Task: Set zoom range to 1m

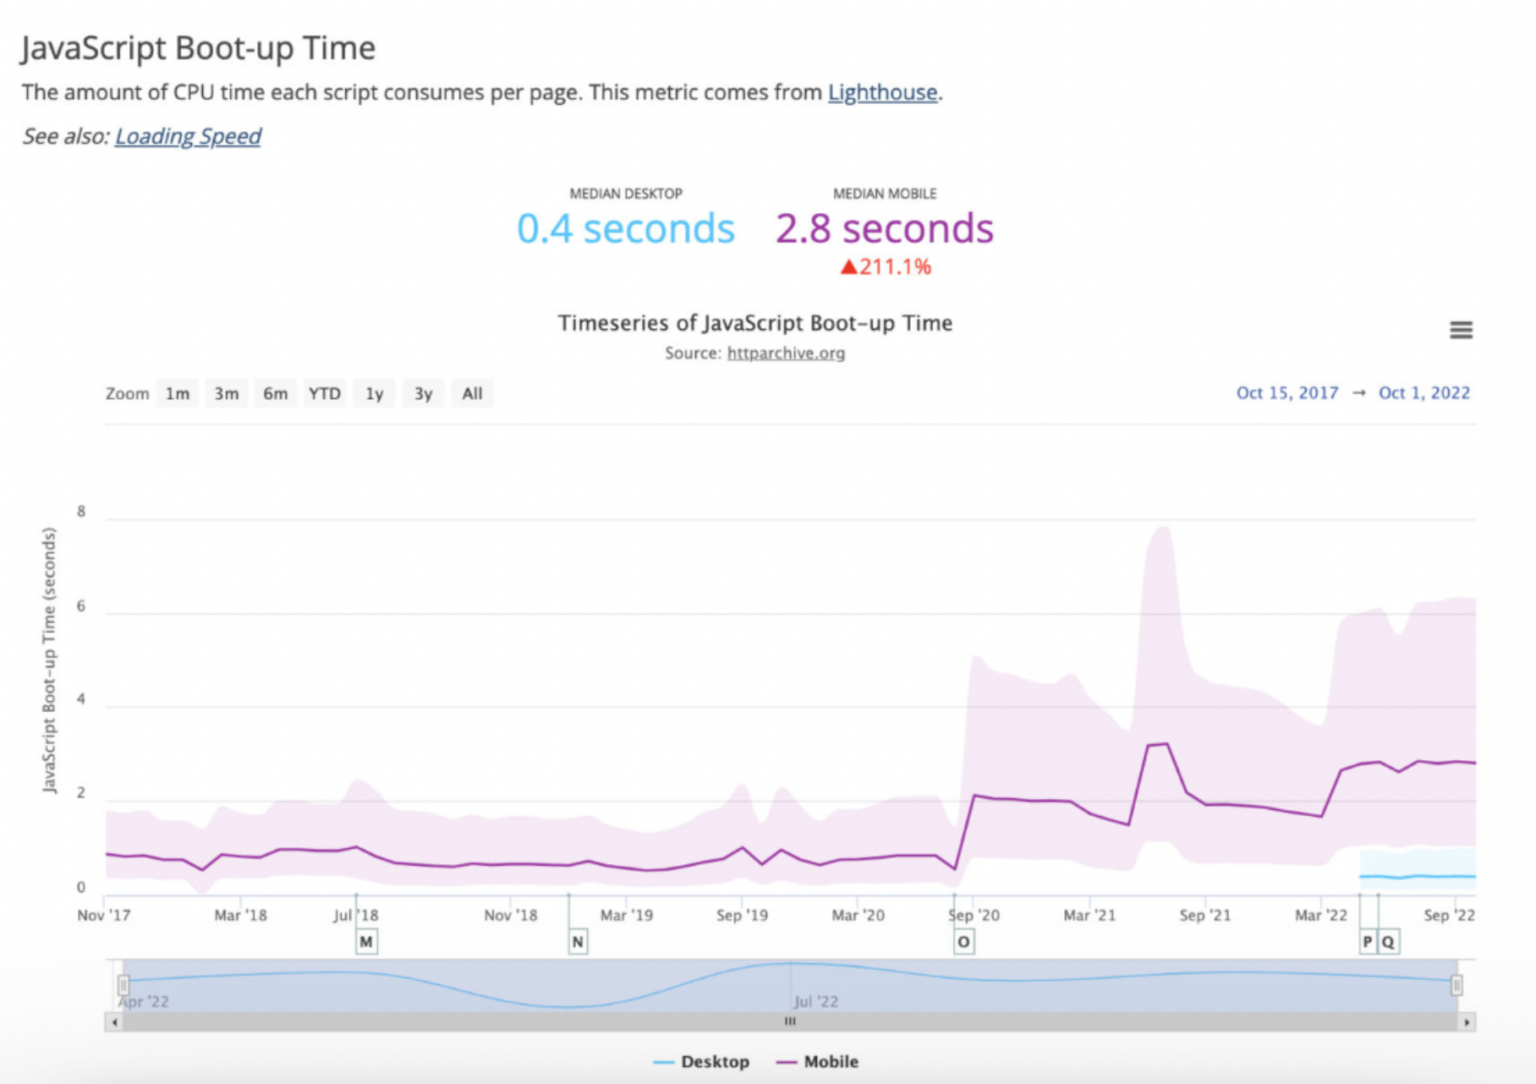Action: 177,394
